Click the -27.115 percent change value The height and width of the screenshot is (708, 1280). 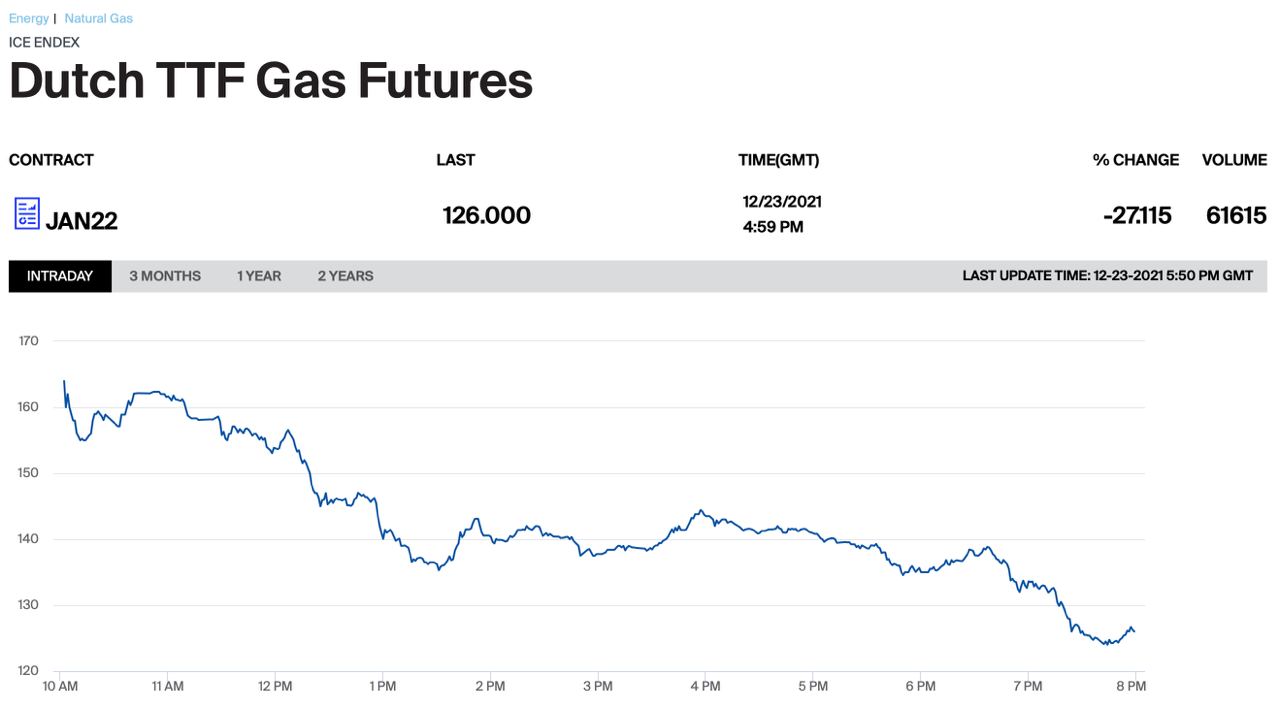pyautogui.click(x=1137, y=215)
